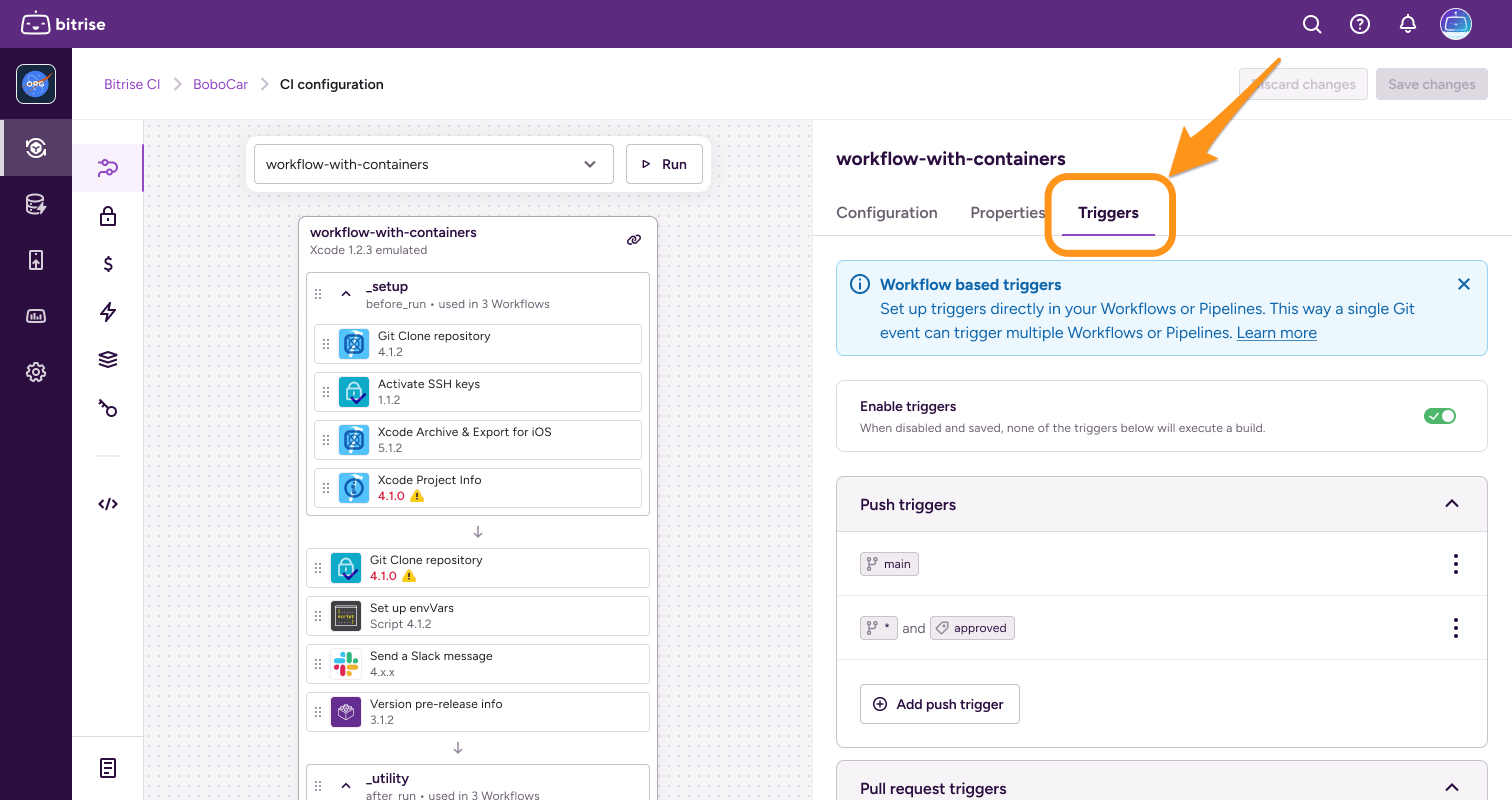Open the help question mark icon

pos(1360,24)
